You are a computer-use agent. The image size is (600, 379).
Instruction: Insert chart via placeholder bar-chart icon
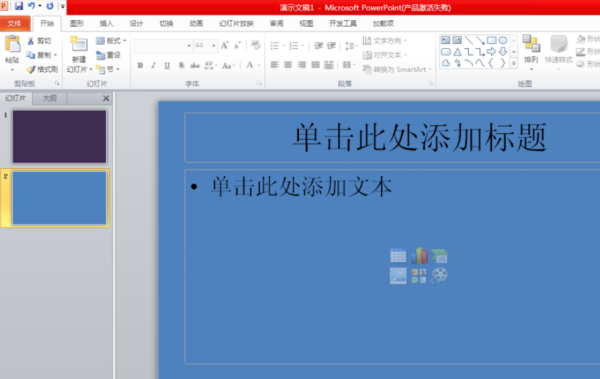(419, 256)
